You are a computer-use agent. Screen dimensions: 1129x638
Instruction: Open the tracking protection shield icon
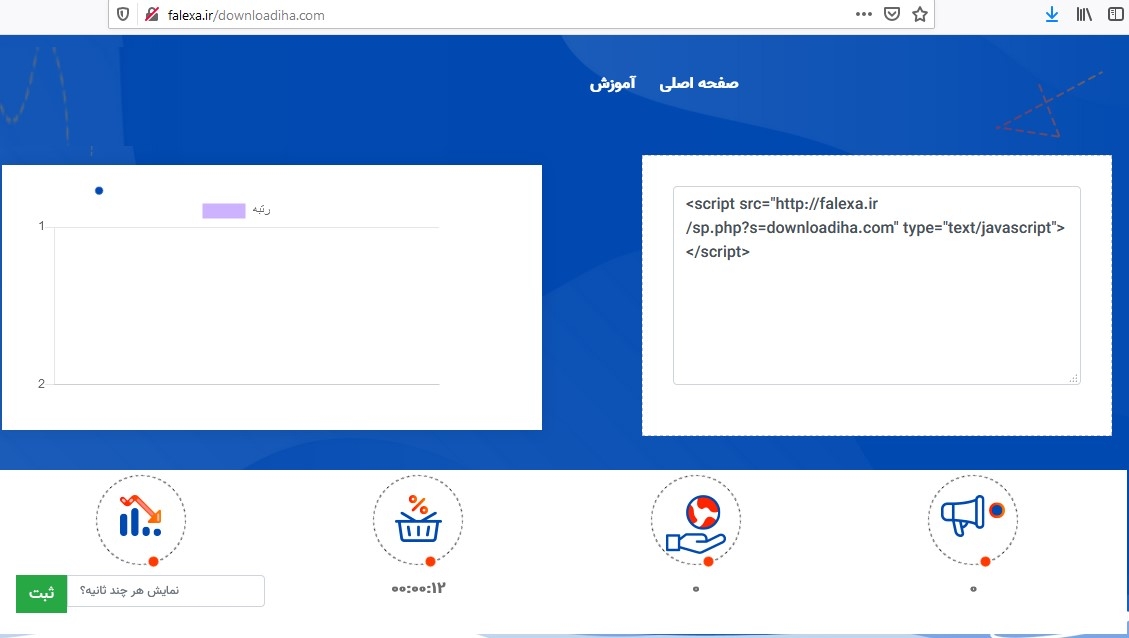click(123, 15)
